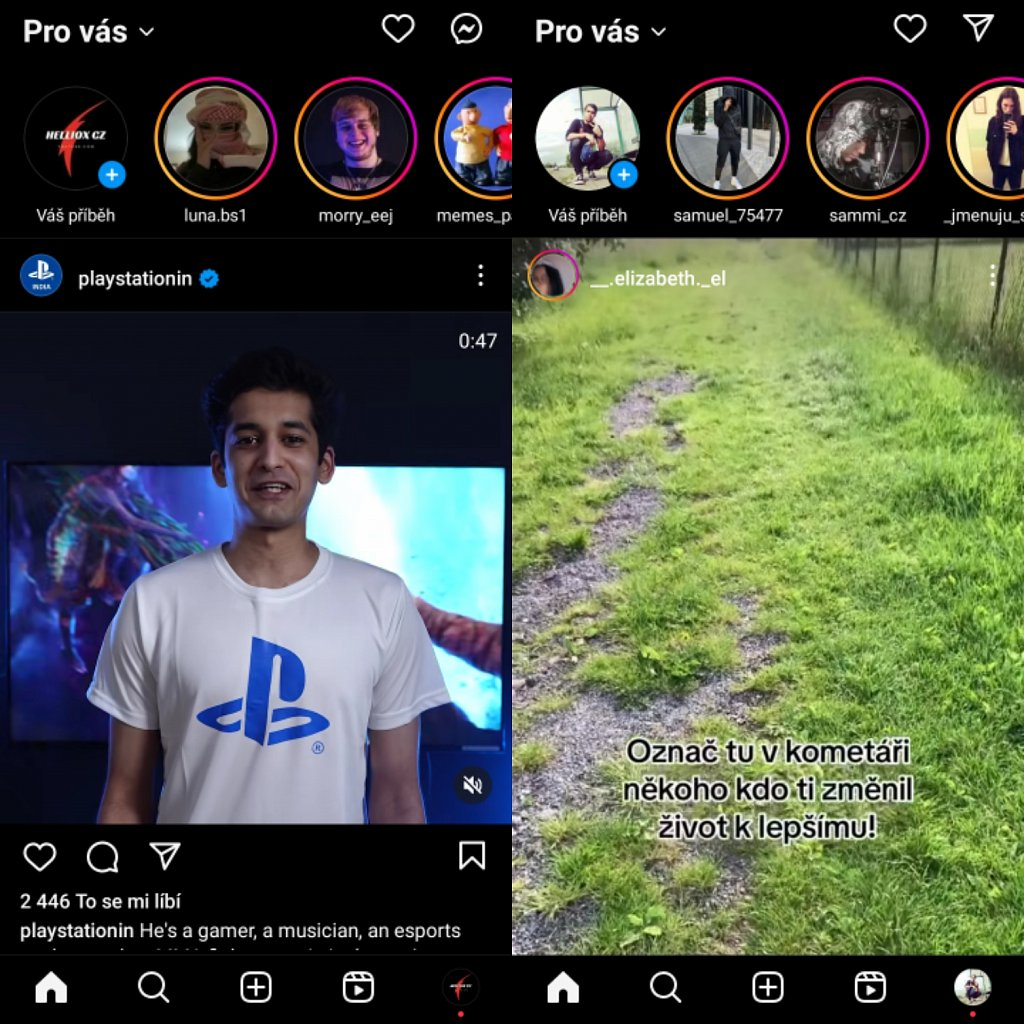View the memes_p story bubble
The width and height of the screenshot is (1024, 1024).
pos(473,138)
